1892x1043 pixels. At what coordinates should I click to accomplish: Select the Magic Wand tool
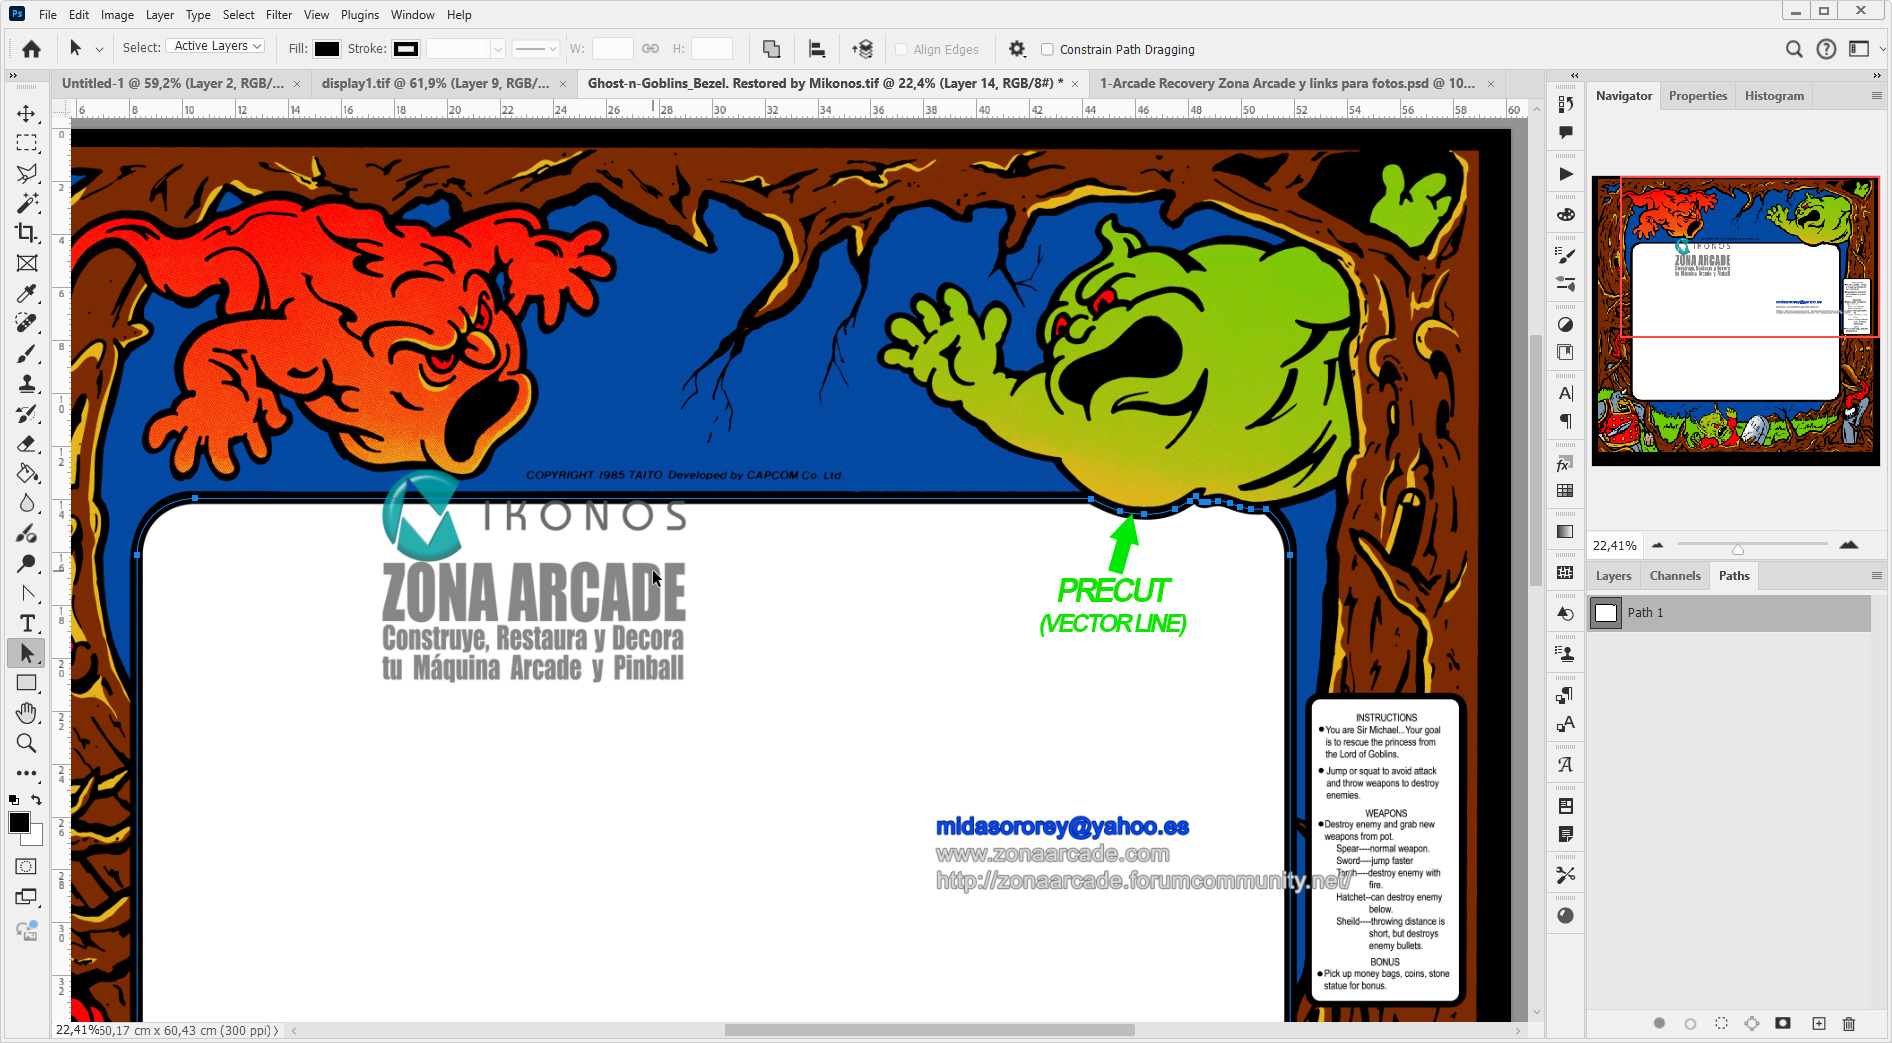coord(27,203)
